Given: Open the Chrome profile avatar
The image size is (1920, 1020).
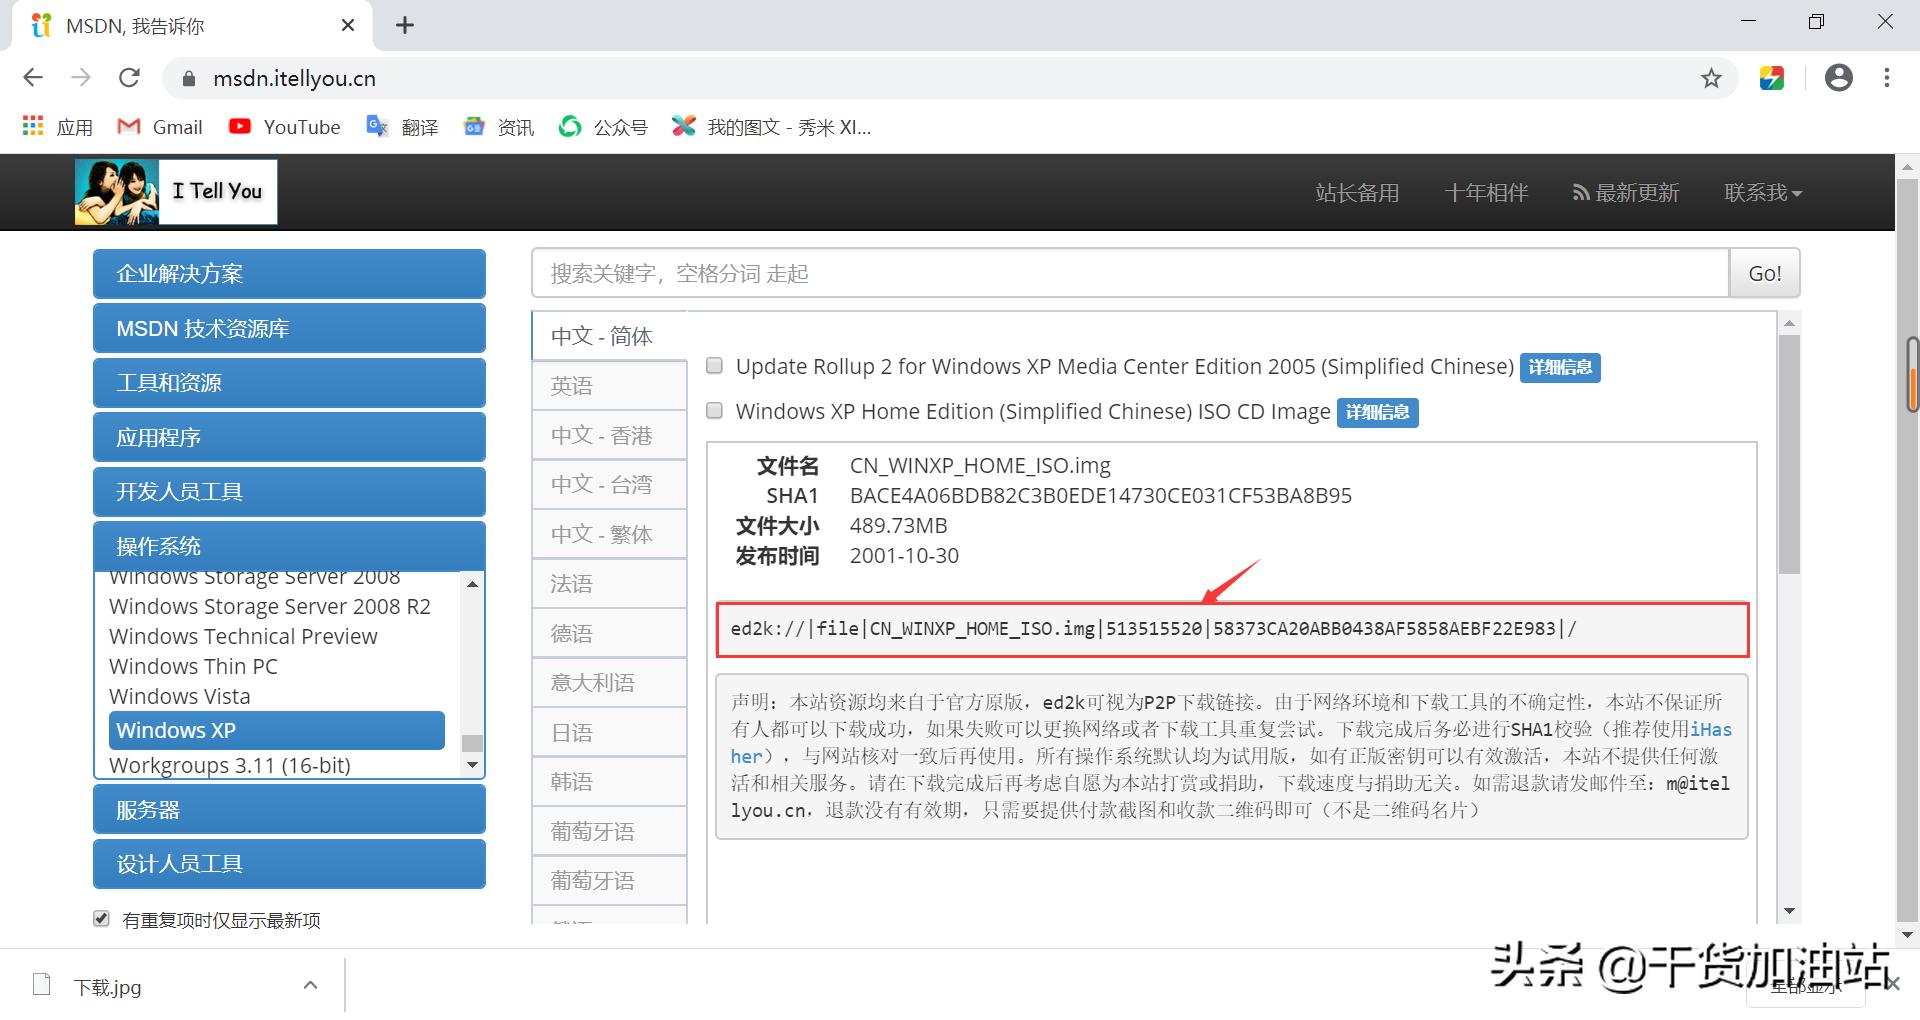Looking at the screenshot, I should [1839, 78].
